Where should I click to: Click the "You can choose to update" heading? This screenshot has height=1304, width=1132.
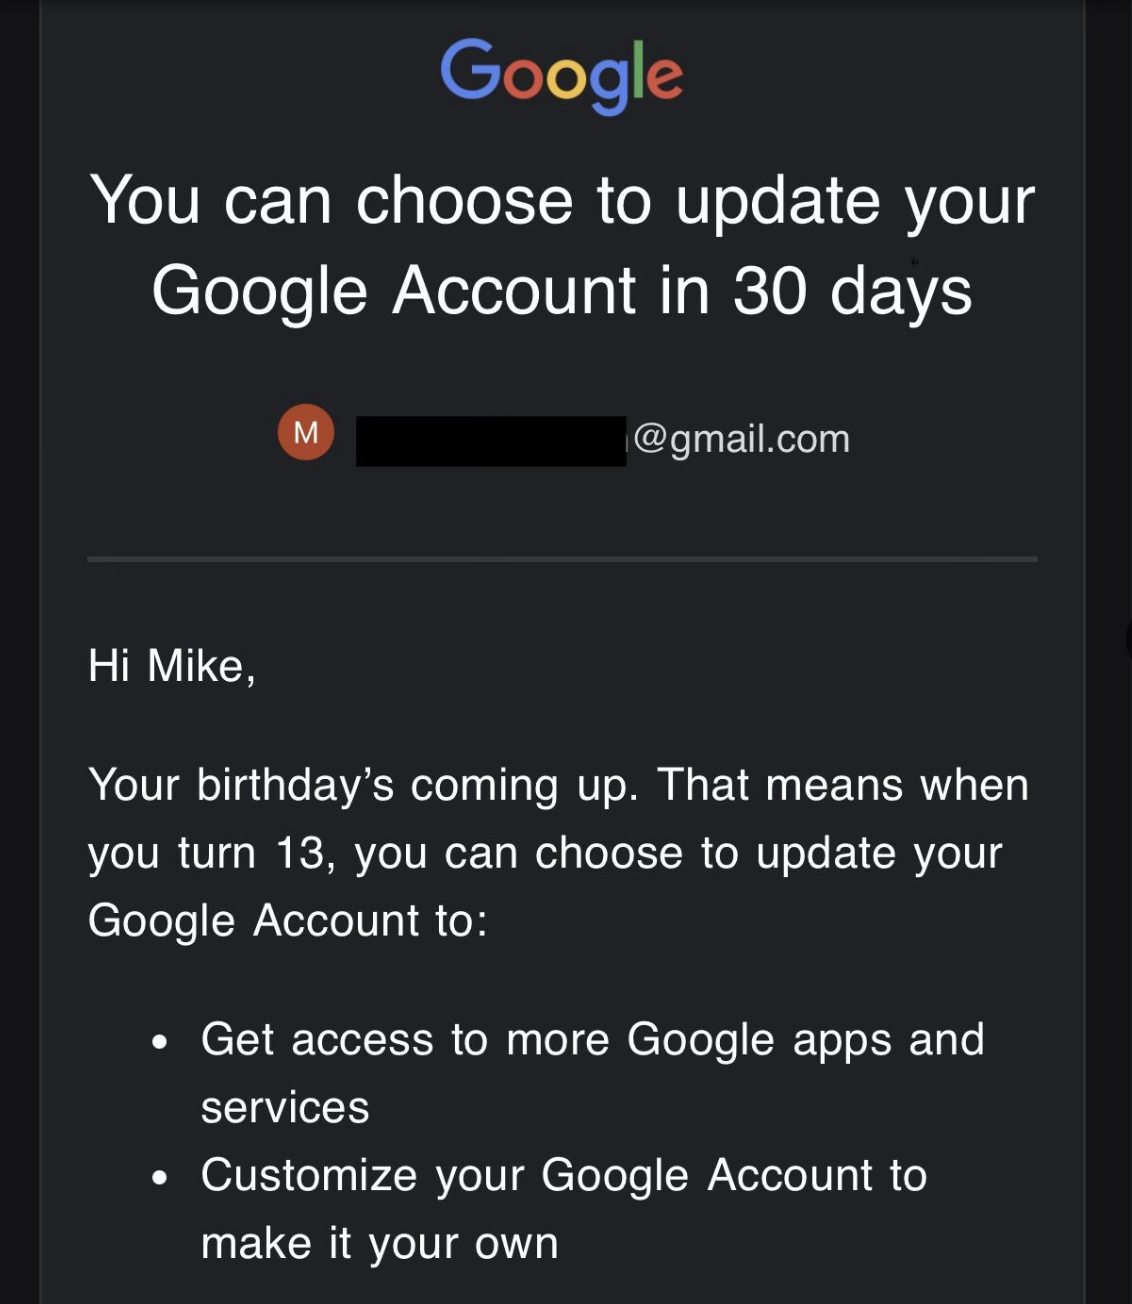tap(561, 201)
